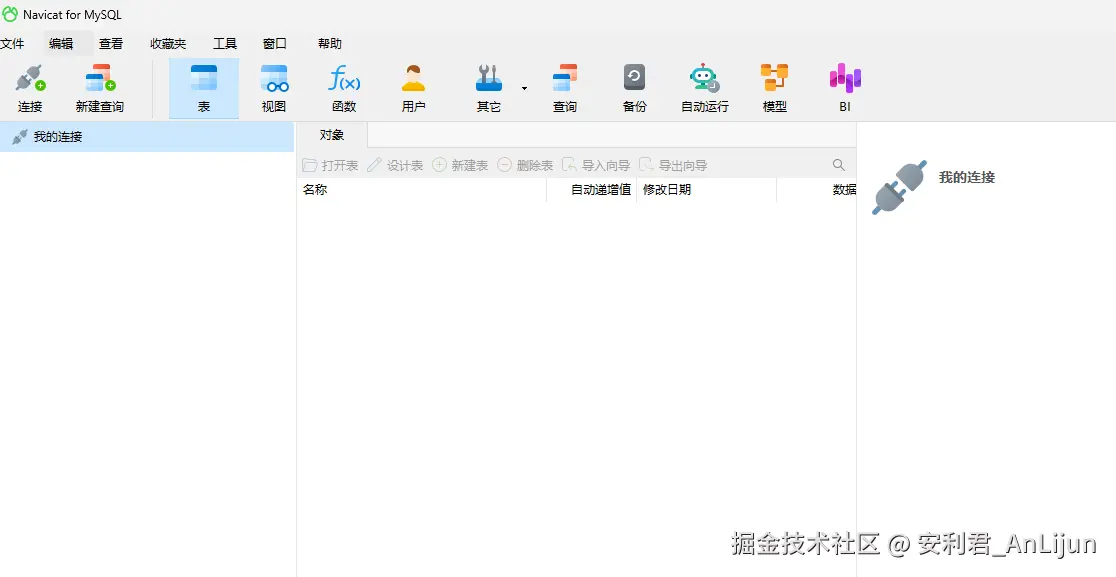The image size is (1116, 577).
Task: Open the 函数 (Function) objects
Action: pyautogui.click(x=344, y=89)
